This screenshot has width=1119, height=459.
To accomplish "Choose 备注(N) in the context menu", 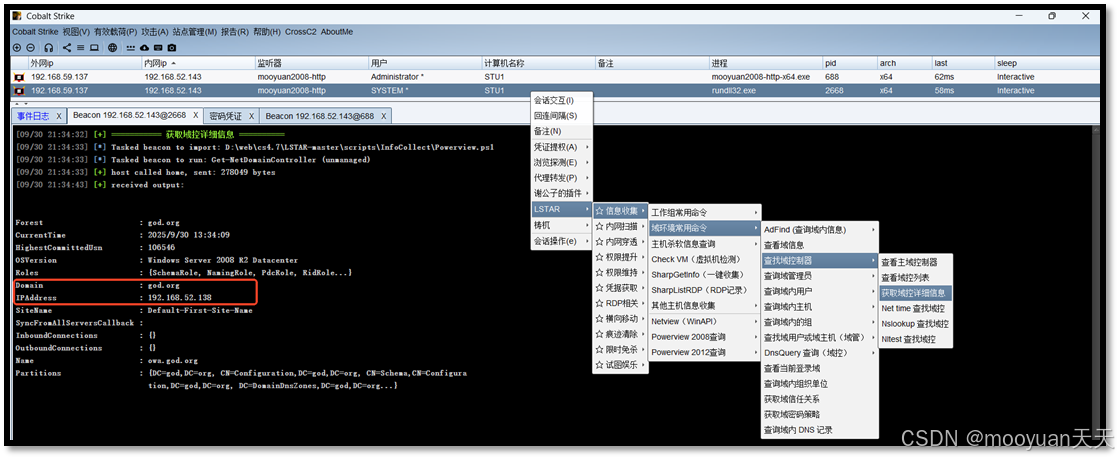I will coord(562,131).
